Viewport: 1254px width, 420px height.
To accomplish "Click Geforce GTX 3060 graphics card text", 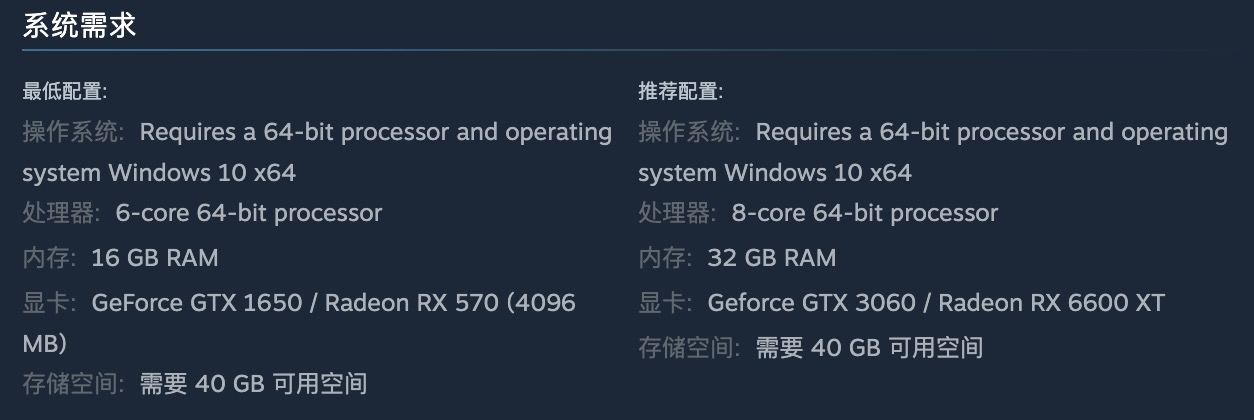I will pyautogui.click(x=813, y=303).
